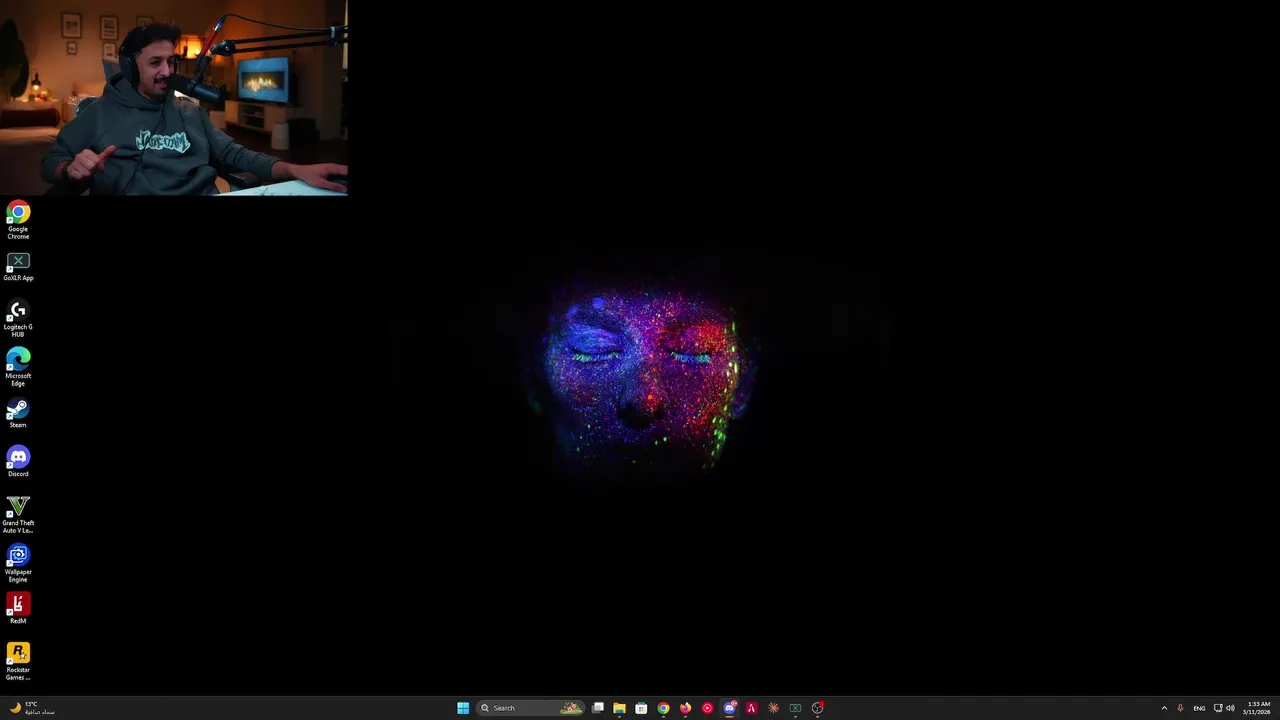This screenshot has height=720, width=1280.
Task: Open Firefox from the taskbar
Action: click(x=685, y=708)
